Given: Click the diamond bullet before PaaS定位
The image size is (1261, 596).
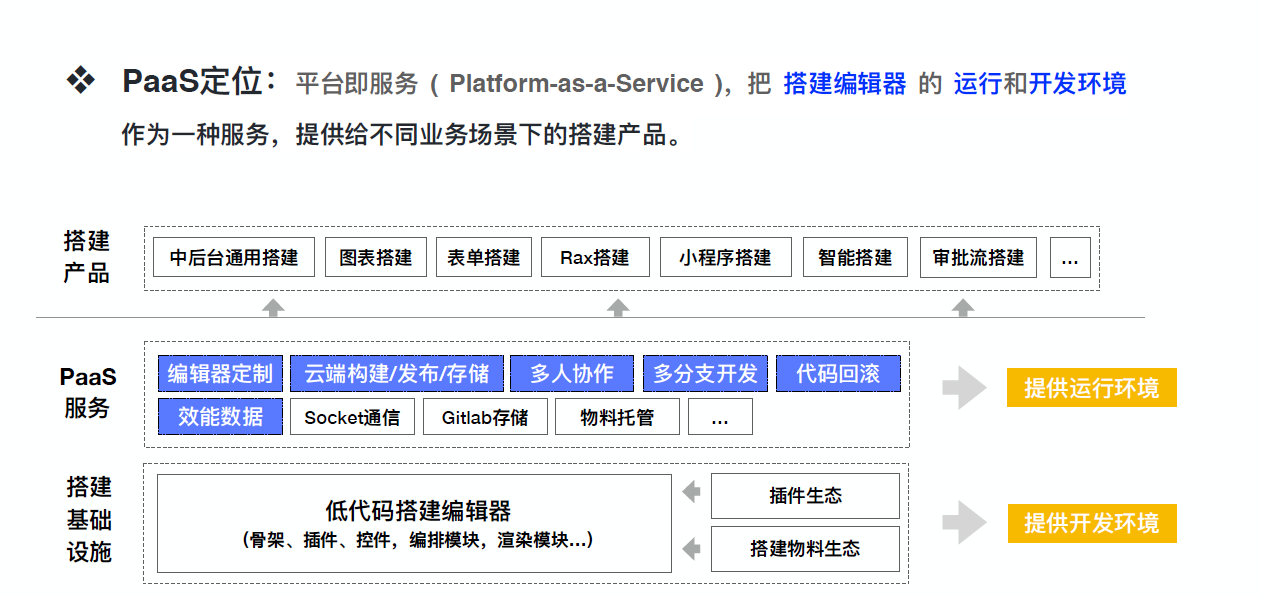Looking at the screenshot, I should [x=80, y=81].
